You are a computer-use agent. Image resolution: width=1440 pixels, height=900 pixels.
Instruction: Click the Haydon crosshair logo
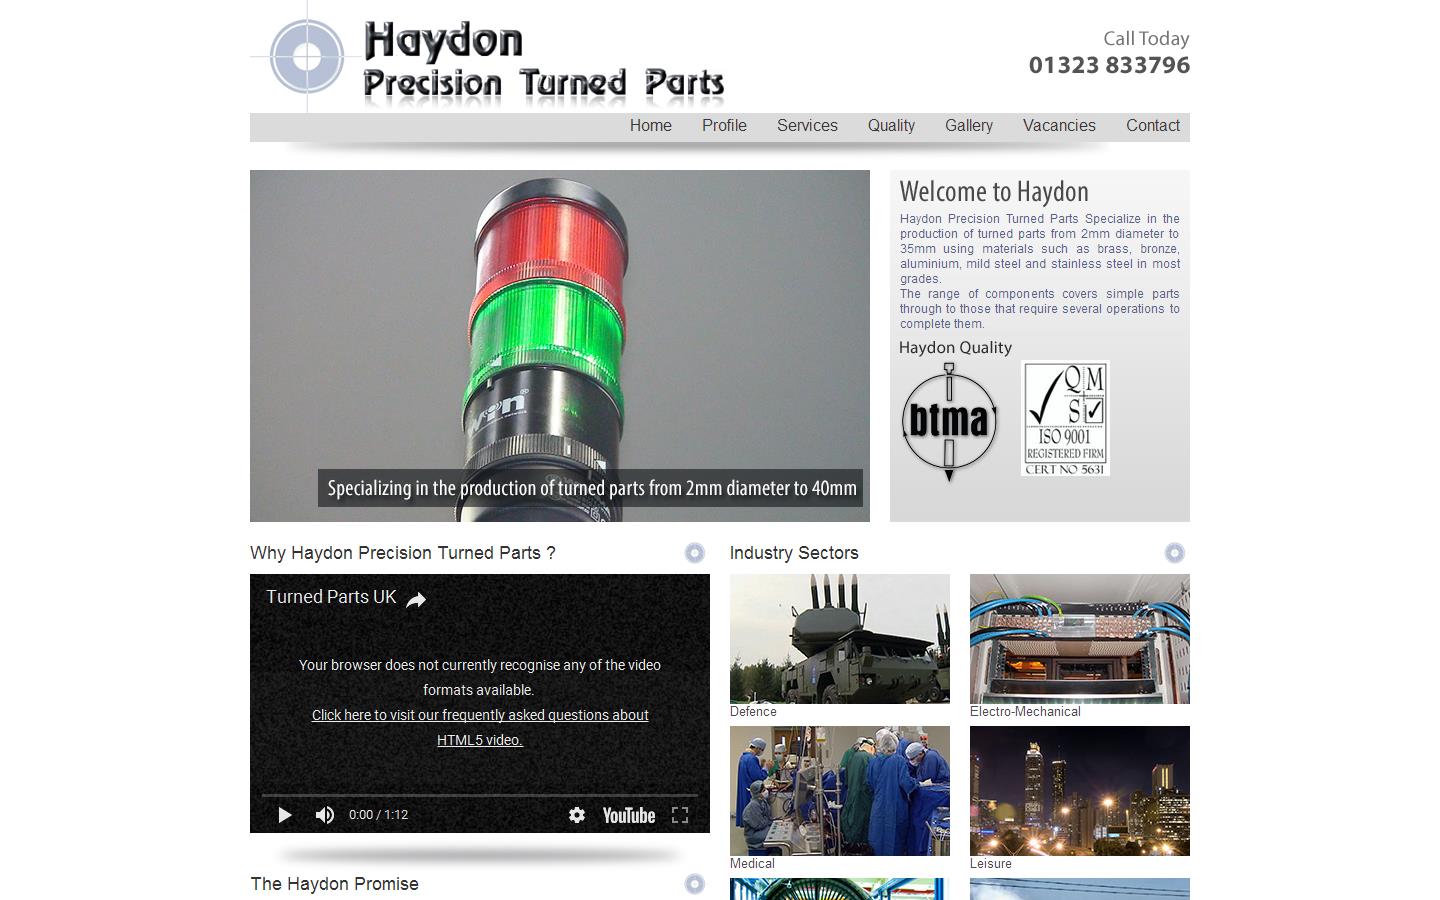click(306, 57)
